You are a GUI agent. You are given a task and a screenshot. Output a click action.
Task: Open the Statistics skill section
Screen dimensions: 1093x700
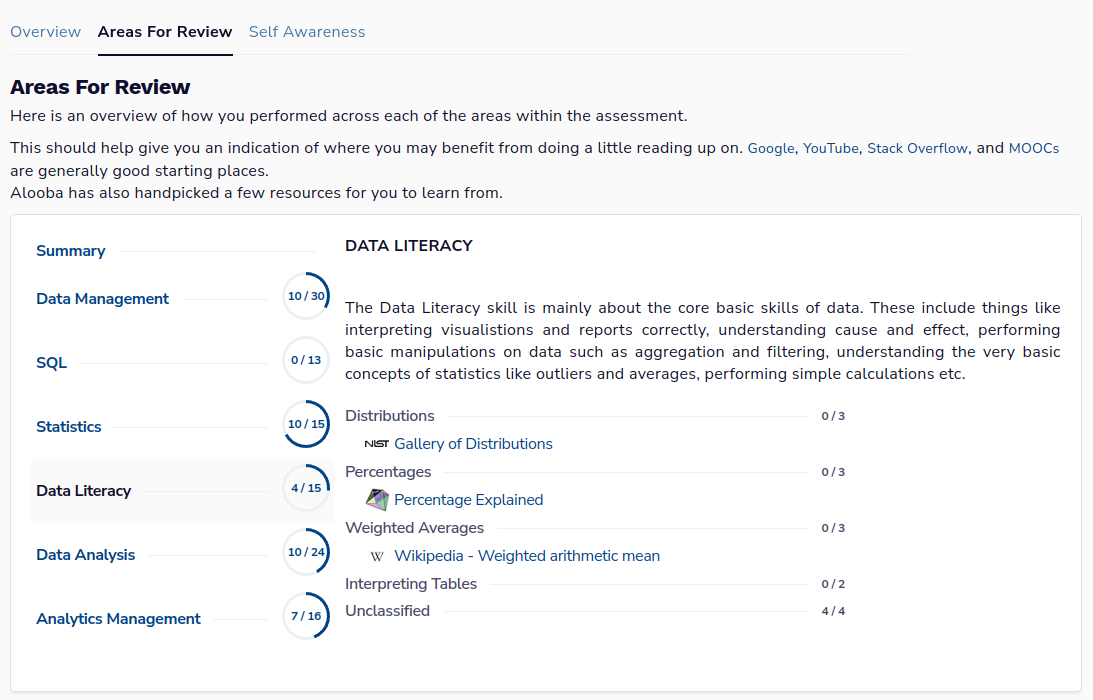coord(68,427)
